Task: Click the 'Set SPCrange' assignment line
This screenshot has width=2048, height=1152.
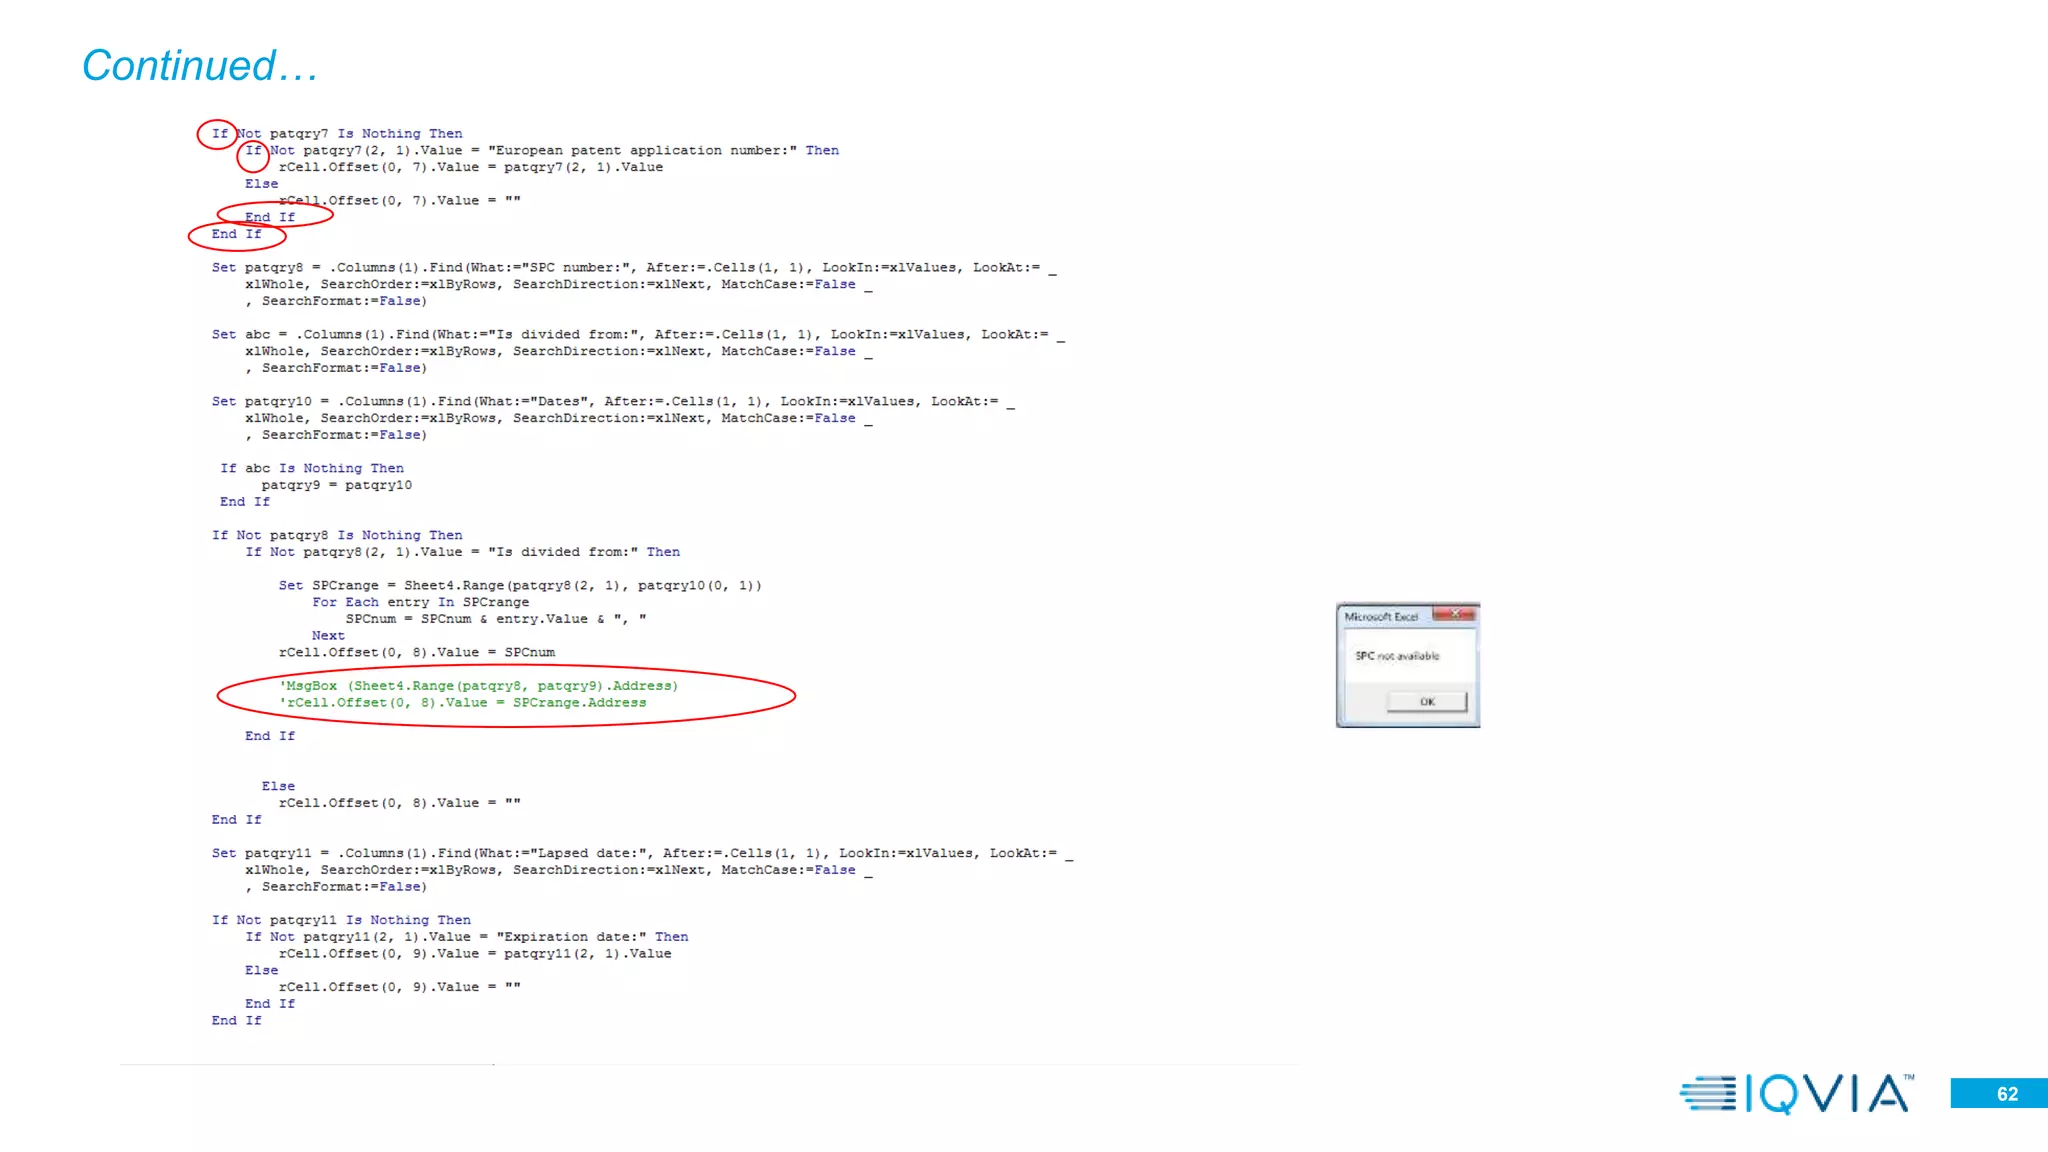Action: 520,586
